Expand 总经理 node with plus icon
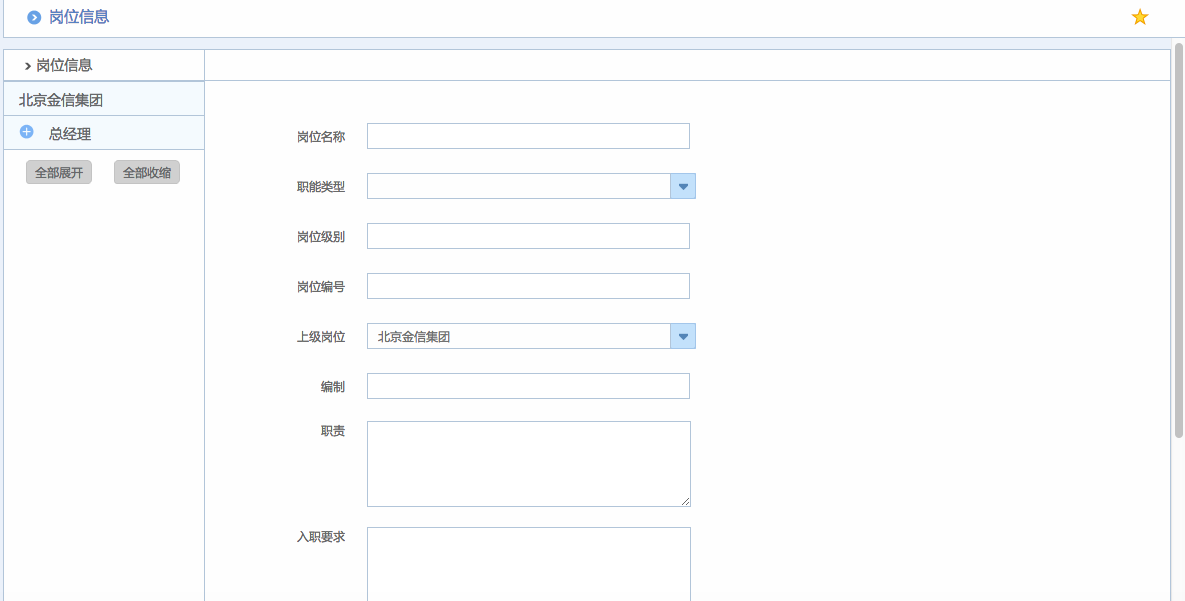The image size is (1185, 601). point(27,132)
